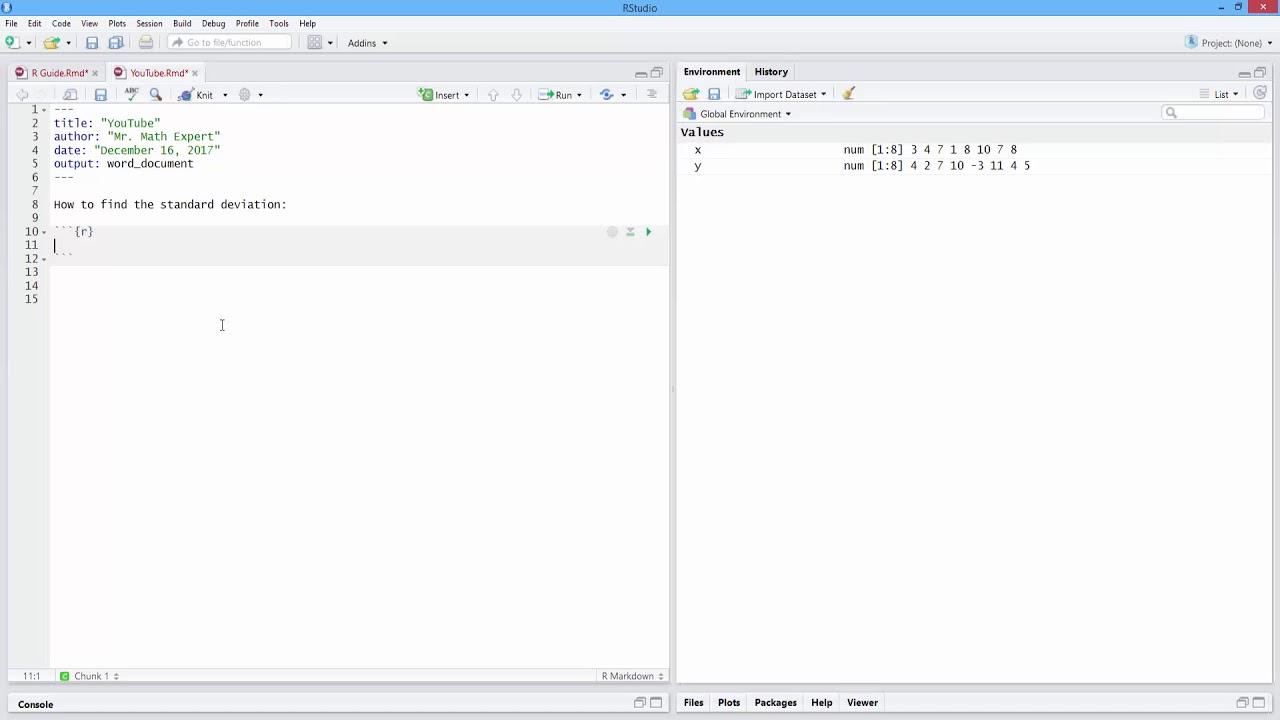The width and height of the screenshot is (1280, 720).
Task: Click the Open File folder icon in main toolbar
Action: pyautogui.click(x=51, y=43)
